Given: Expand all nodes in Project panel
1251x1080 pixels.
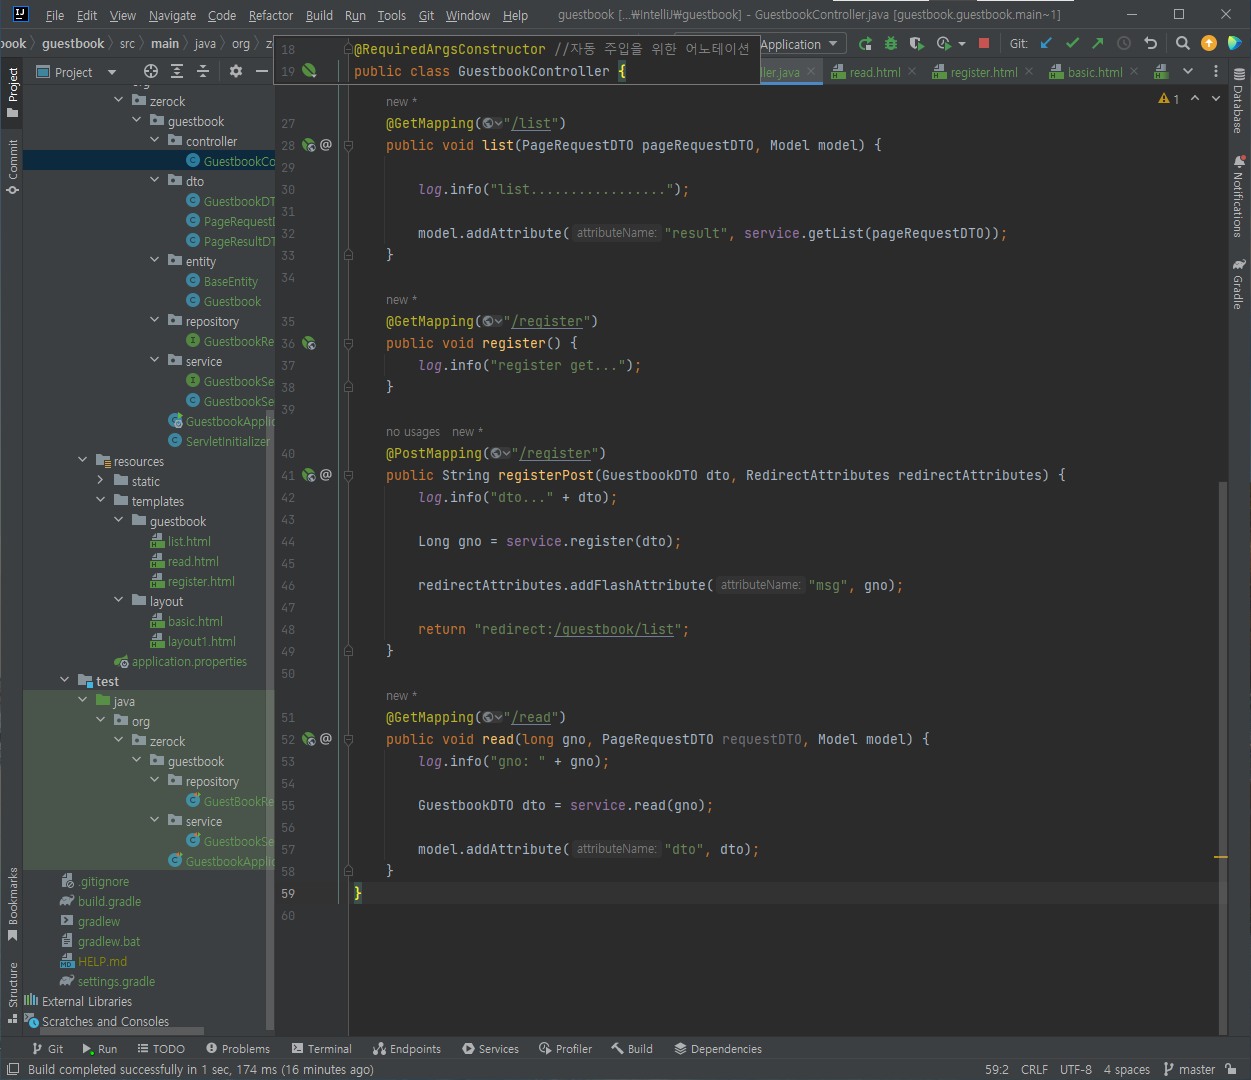Looking at the screenshot, I should click(x=177, y=71).
